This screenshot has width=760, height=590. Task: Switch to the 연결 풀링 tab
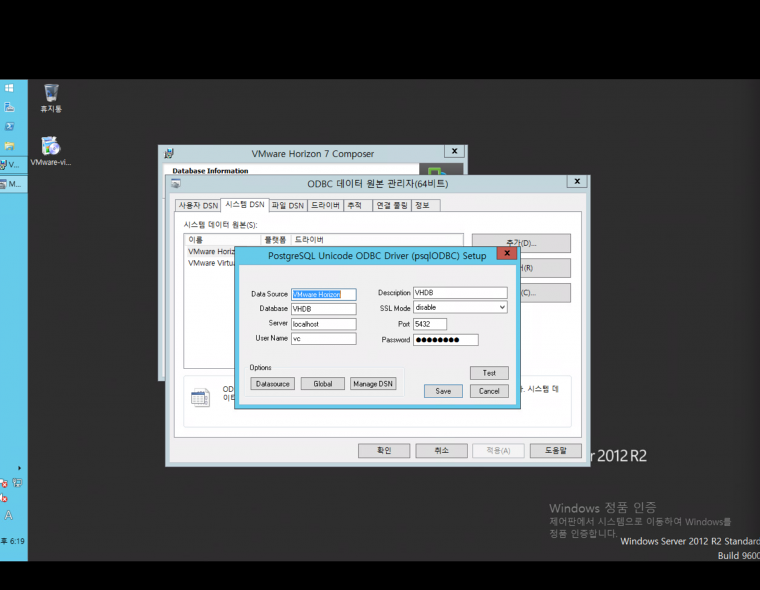392,206
